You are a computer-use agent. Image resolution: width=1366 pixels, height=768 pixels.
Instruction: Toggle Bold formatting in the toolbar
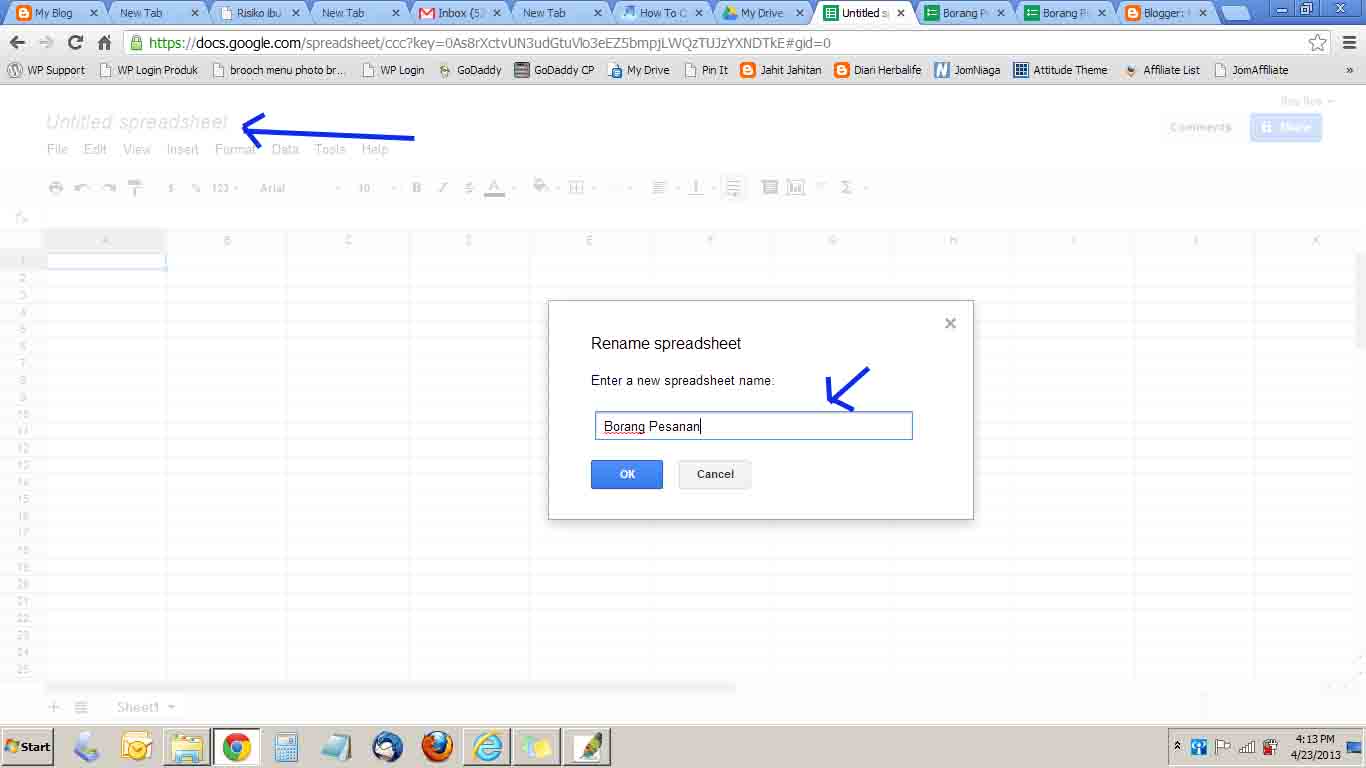click(417, 188)
